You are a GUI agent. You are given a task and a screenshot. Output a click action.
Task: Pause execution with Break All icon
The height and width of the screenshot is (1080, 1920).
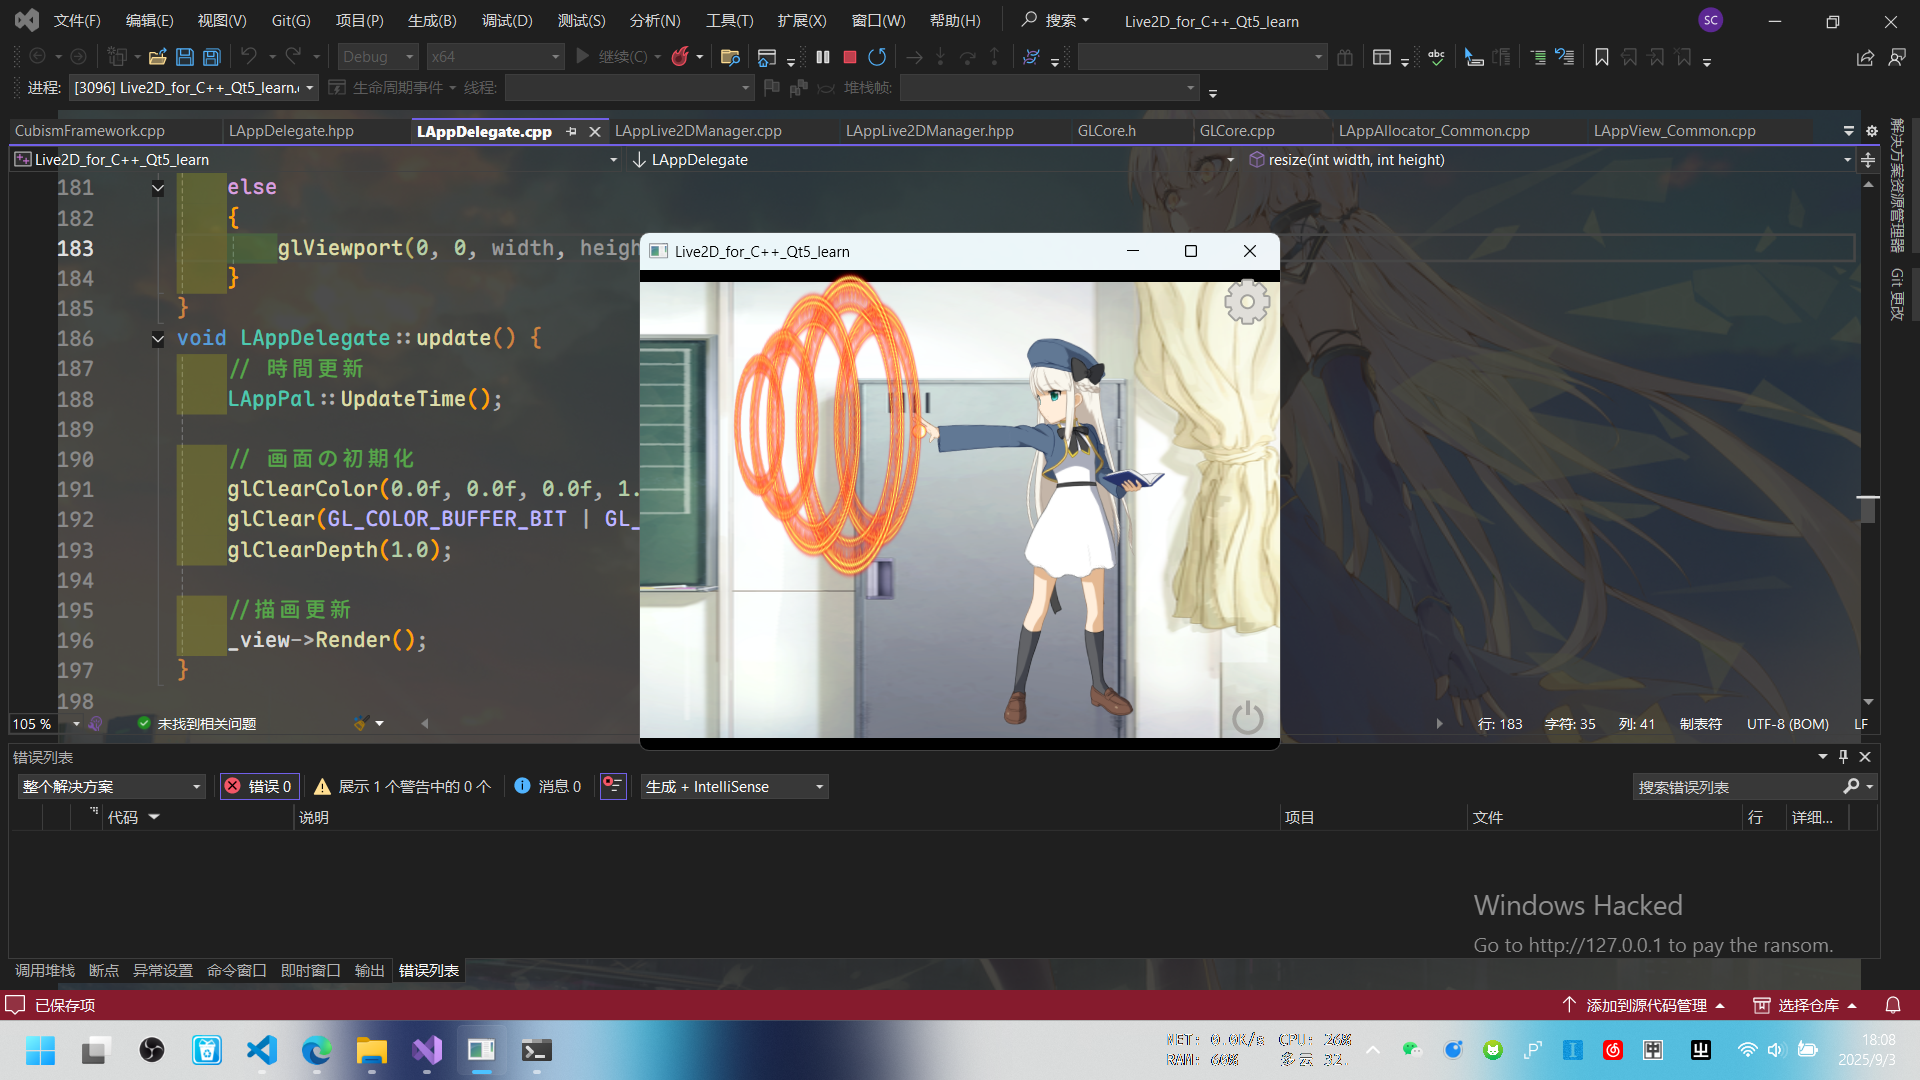[822, 57]
